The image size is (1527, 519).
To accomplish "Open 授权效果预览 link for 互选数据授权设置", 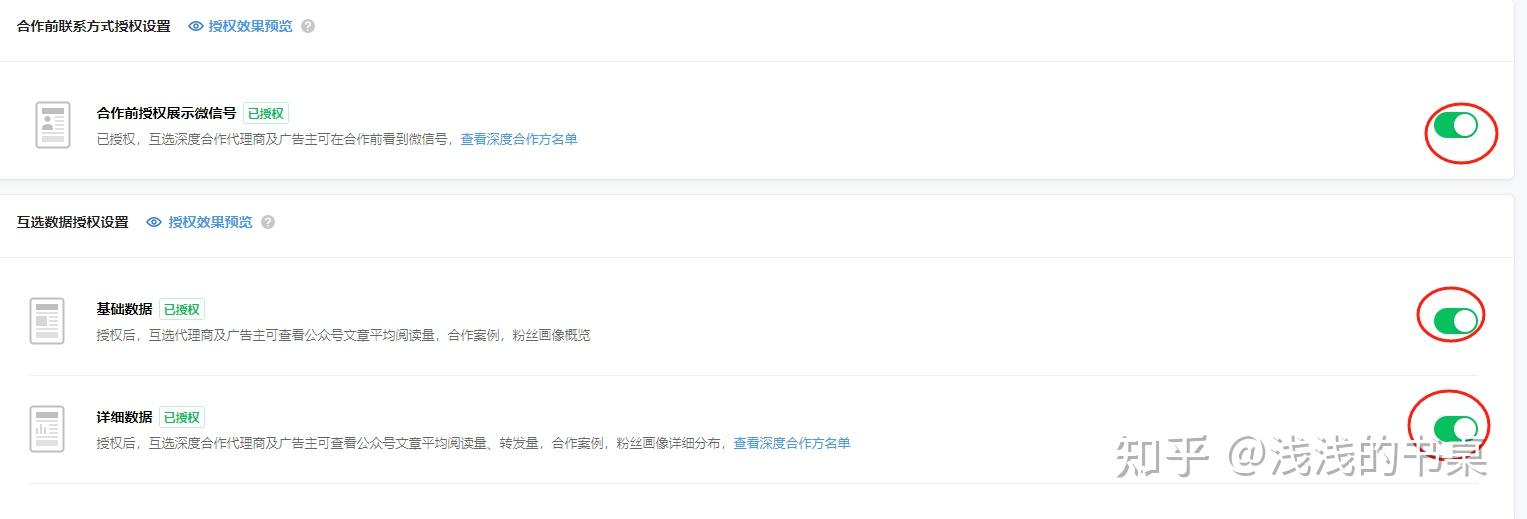I will coord(210,222).
